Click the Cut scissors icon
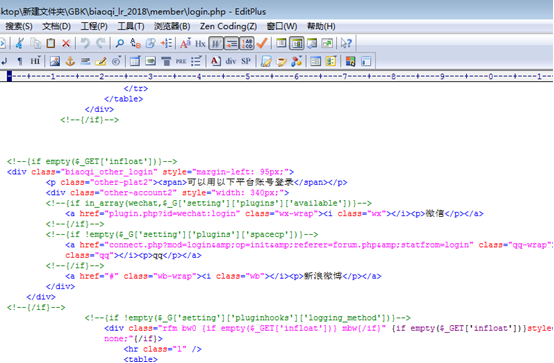 (x=20, y=43)
